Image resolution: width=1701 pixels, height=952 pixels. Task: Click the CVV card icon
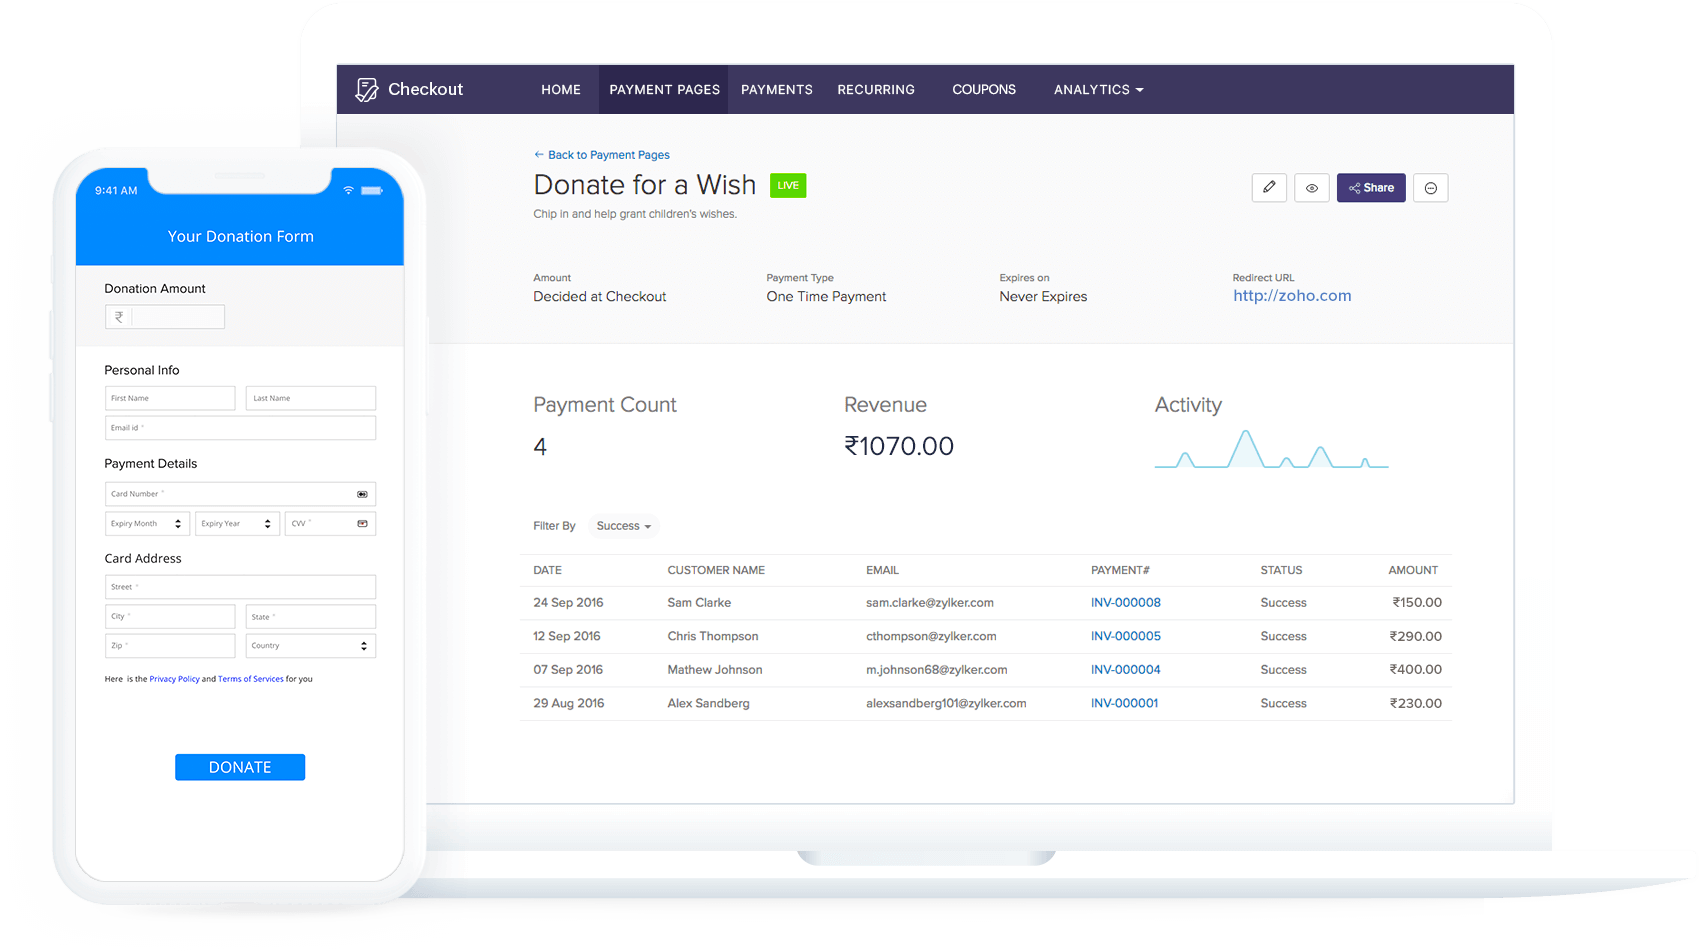pyautogui.click(x=362, y=523)
